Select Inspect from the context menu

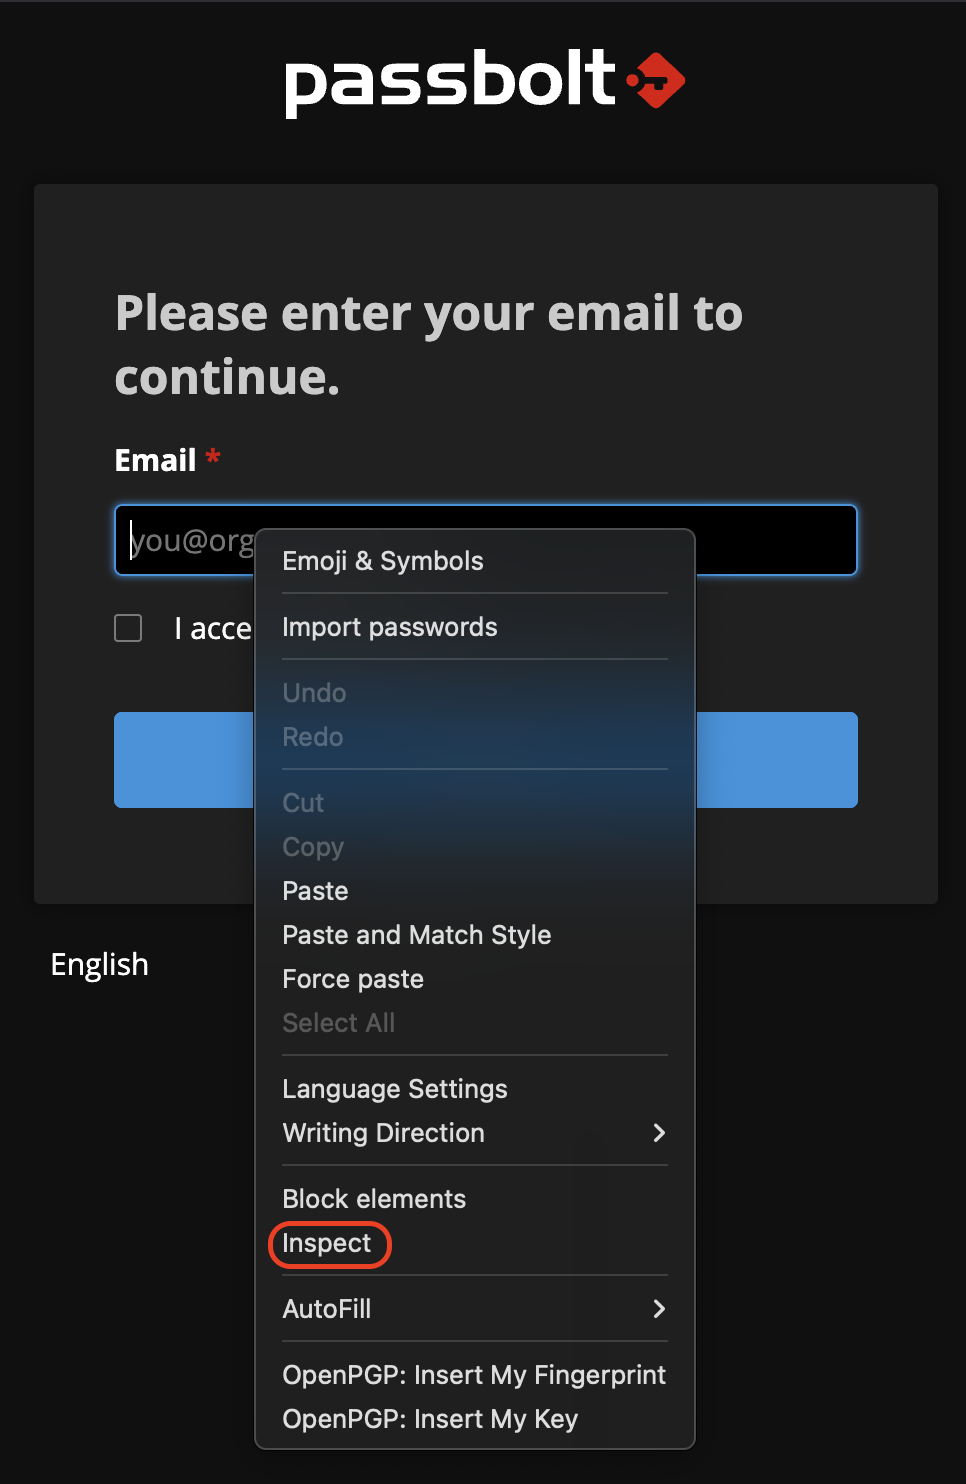[x=327, y=1244]
